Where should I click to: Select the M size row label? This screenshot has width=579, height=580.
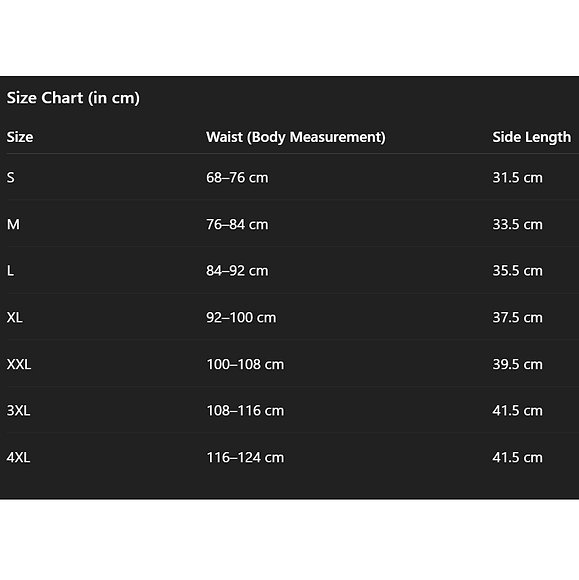[x=13, y=225]
